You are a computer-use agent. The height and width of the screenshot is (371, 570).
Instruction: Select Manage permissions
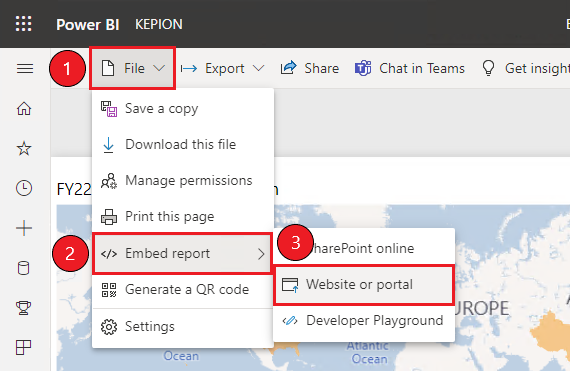coord(182,181)
